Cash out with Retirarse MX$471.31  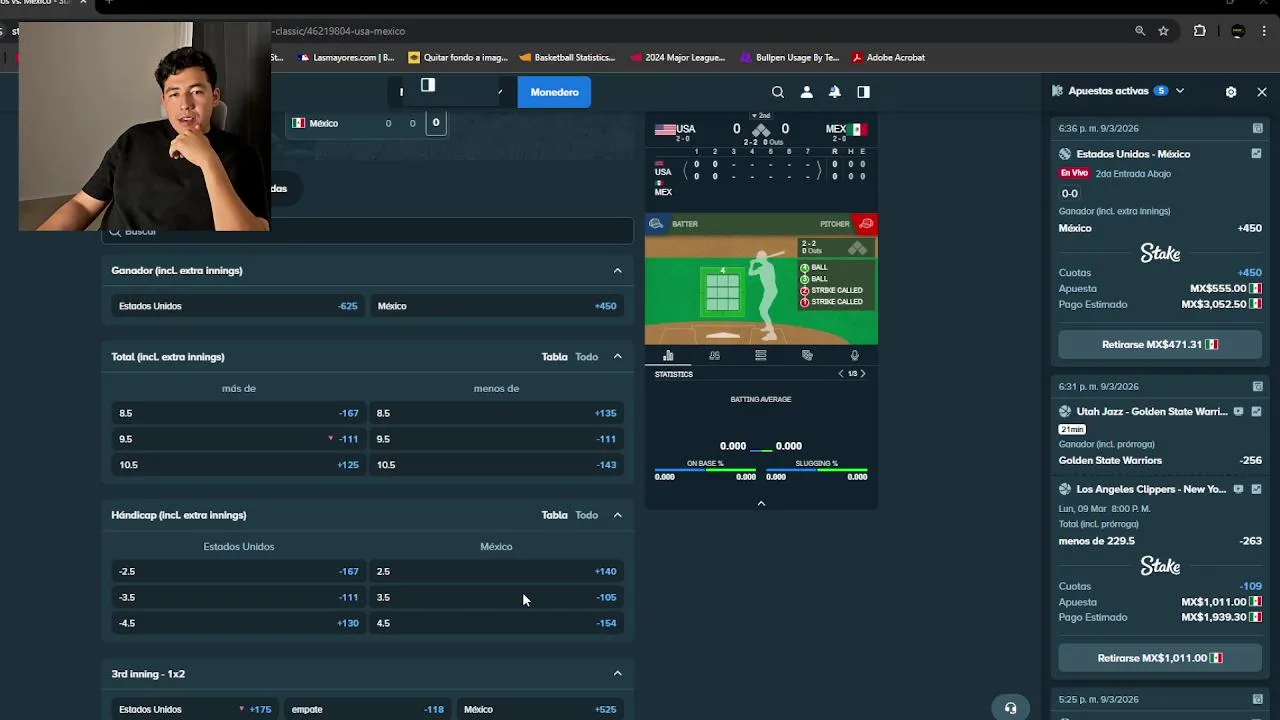(1160, 344)
